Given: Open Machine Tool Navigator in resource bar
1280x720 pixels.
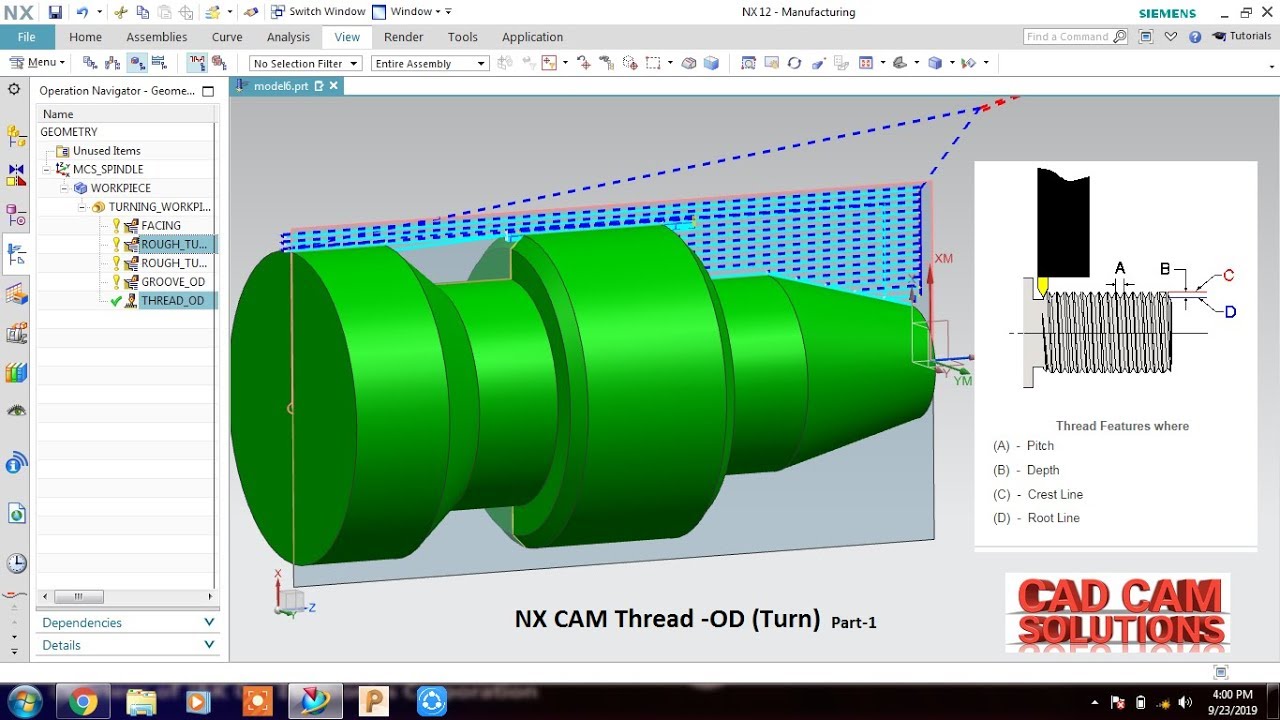Looking at the screenshot, I should click(16, 295).
